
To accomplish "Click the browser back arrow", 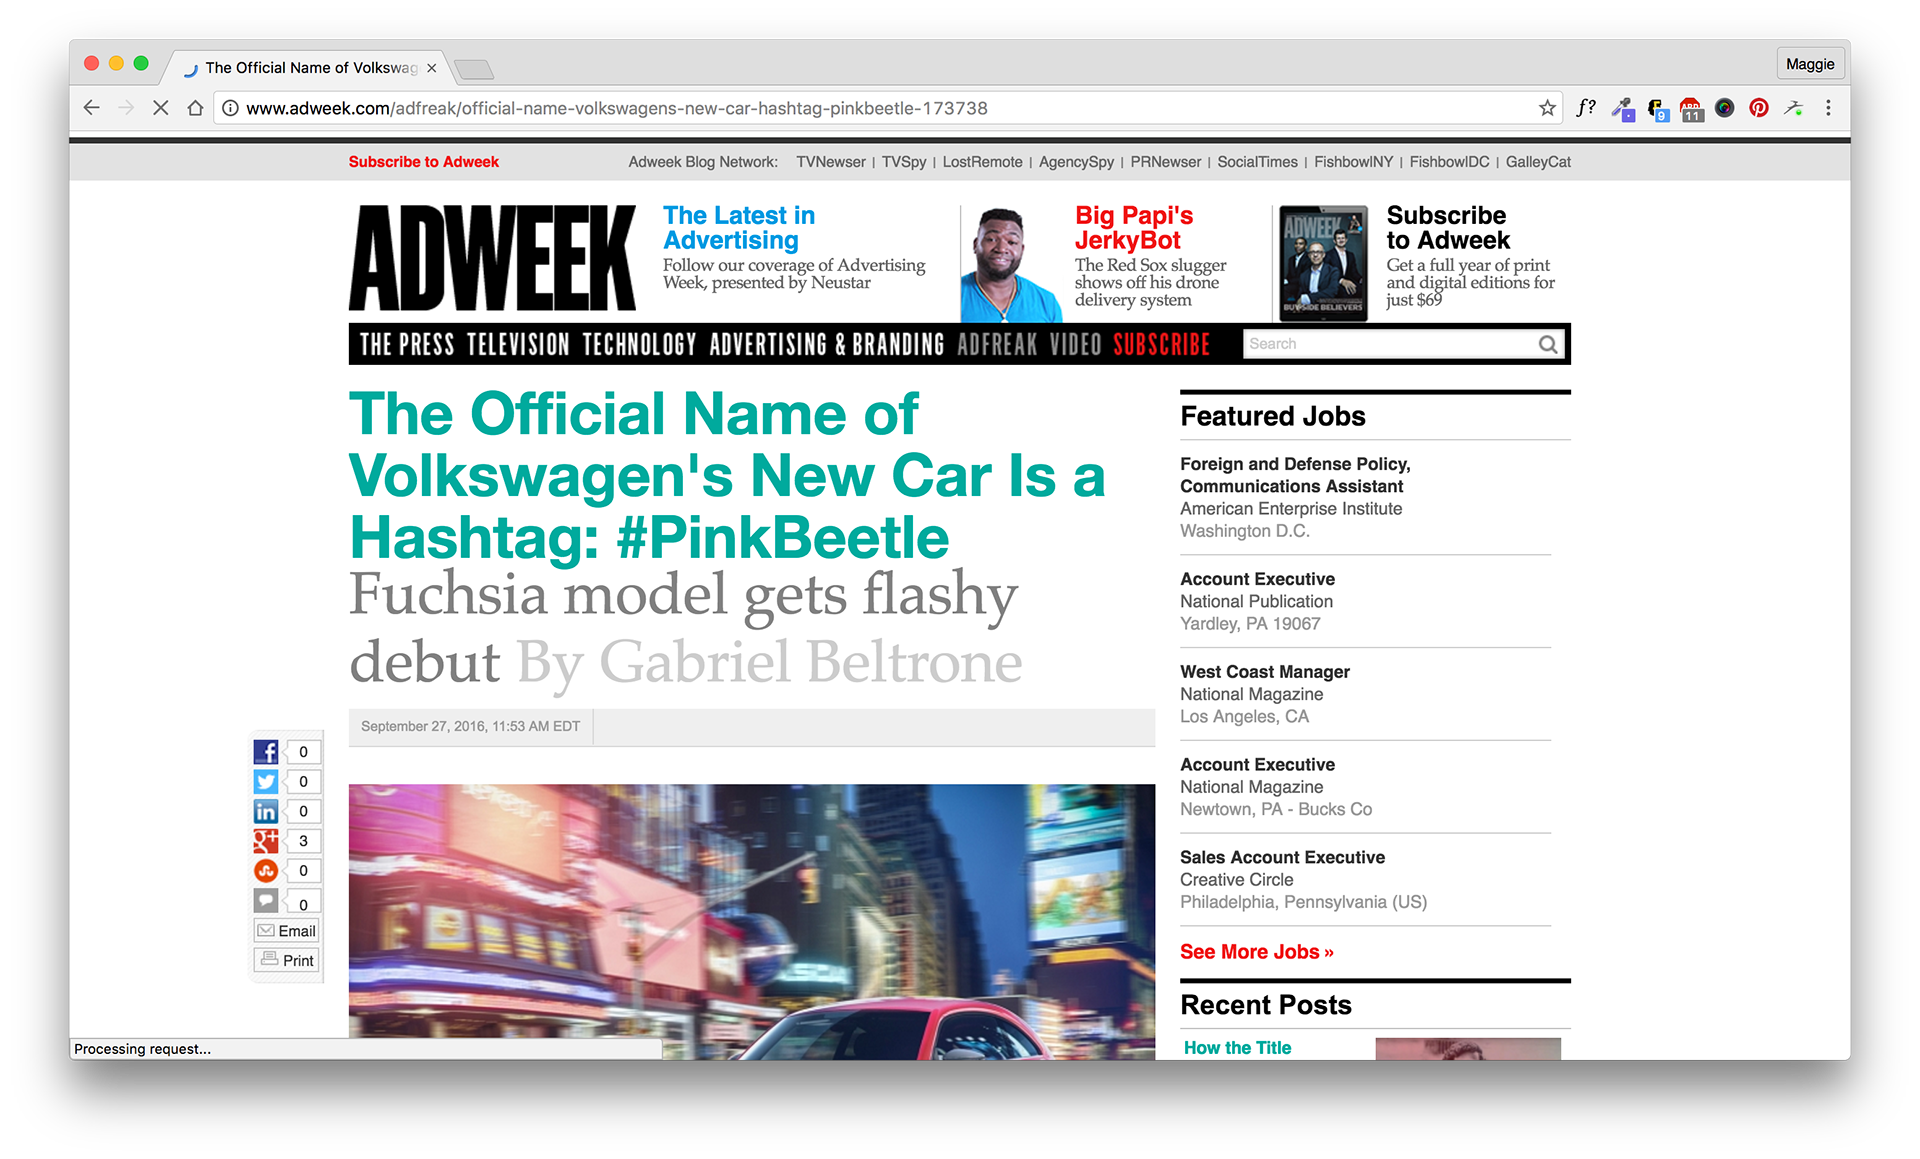I will tap(92, 108).
